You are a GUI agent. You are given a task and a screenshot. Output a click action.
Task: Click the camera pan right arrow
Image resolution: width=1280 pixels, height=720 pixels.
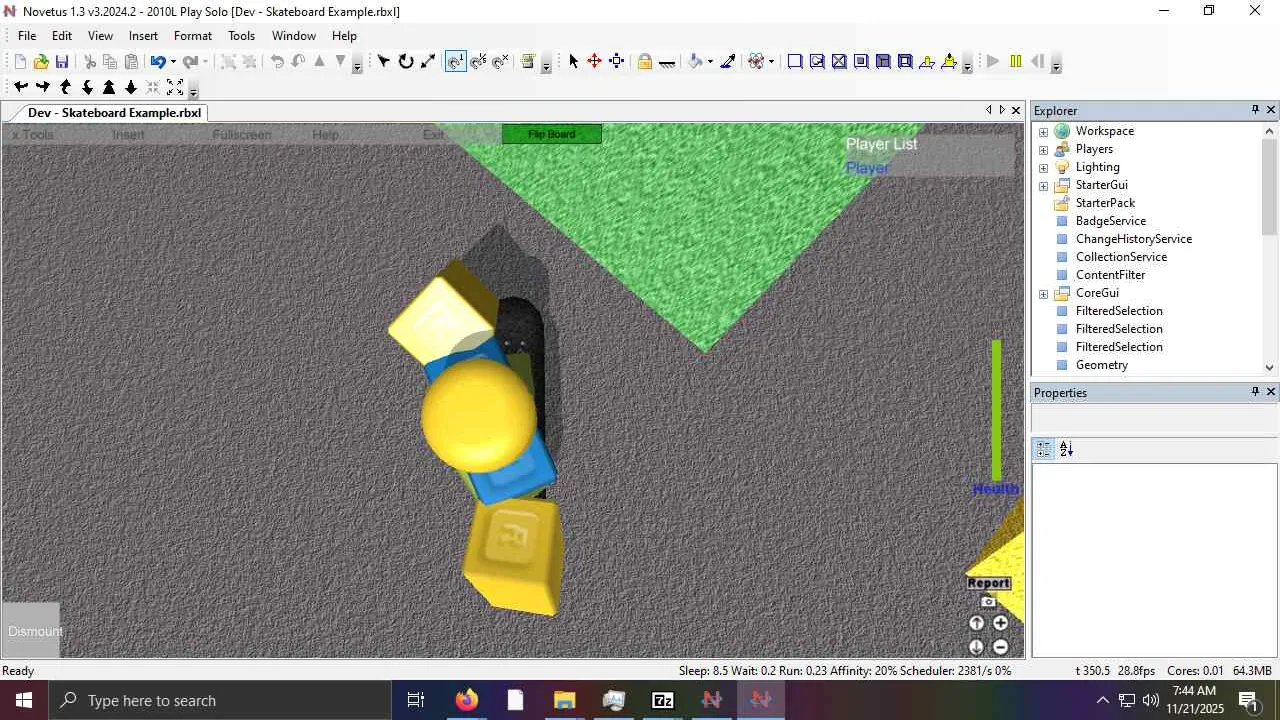pyautogui.click(x=43, y=87)
